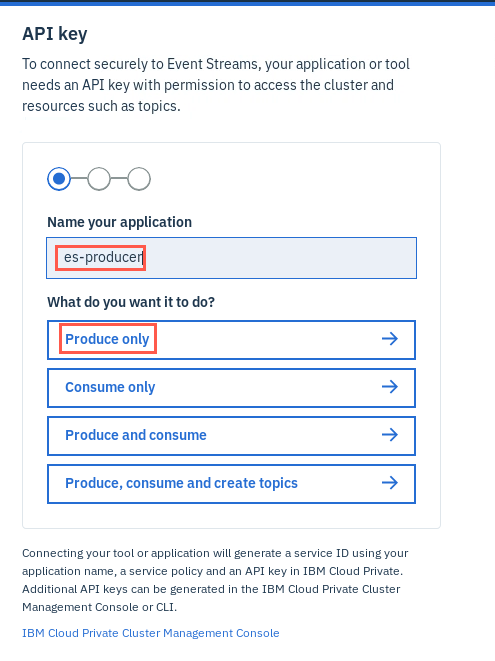Click the arrow icon on Consume only
The image size is (495, 661).
click(390, 387)
